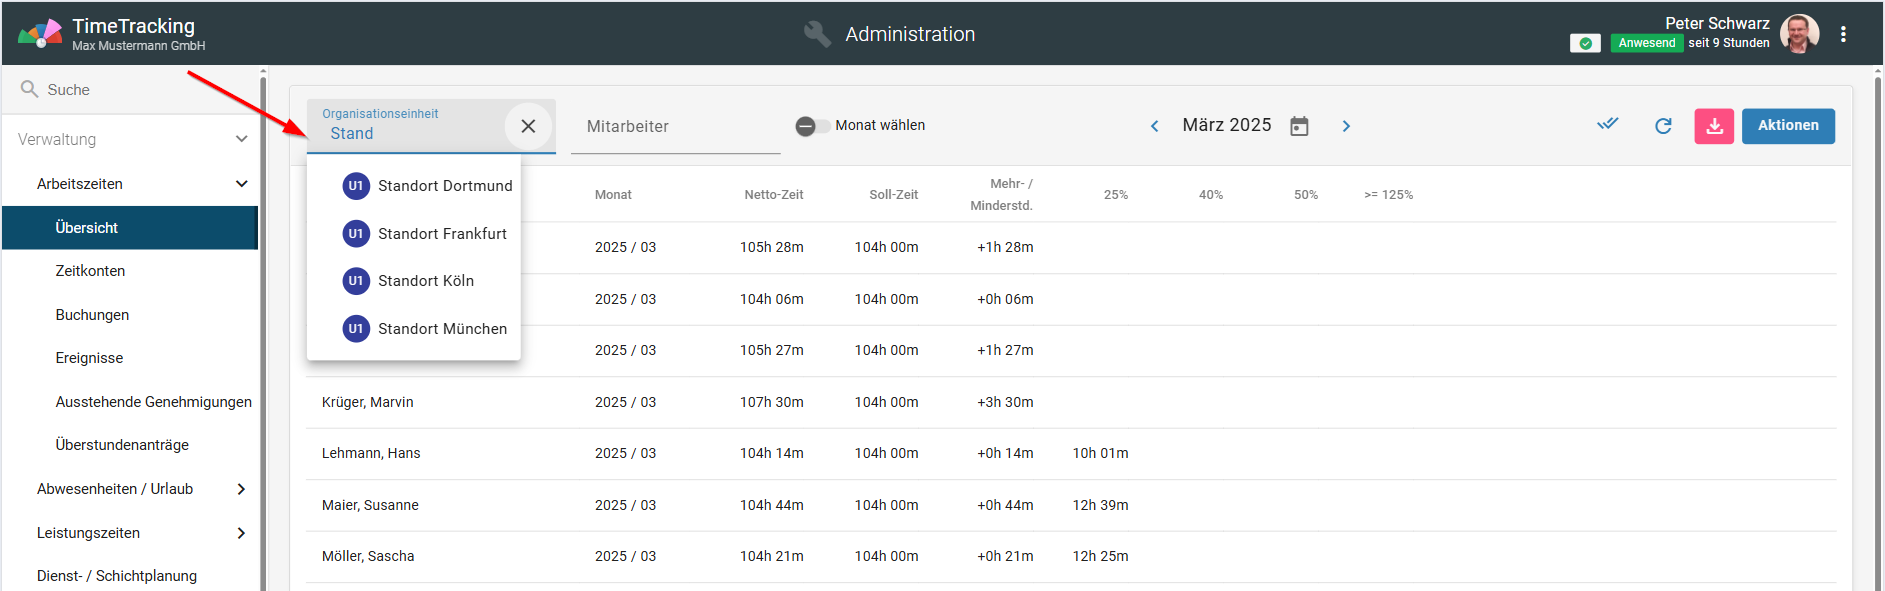Click the refresh icon
The height and width of the screenshot is (591, 1885).
1663,126
